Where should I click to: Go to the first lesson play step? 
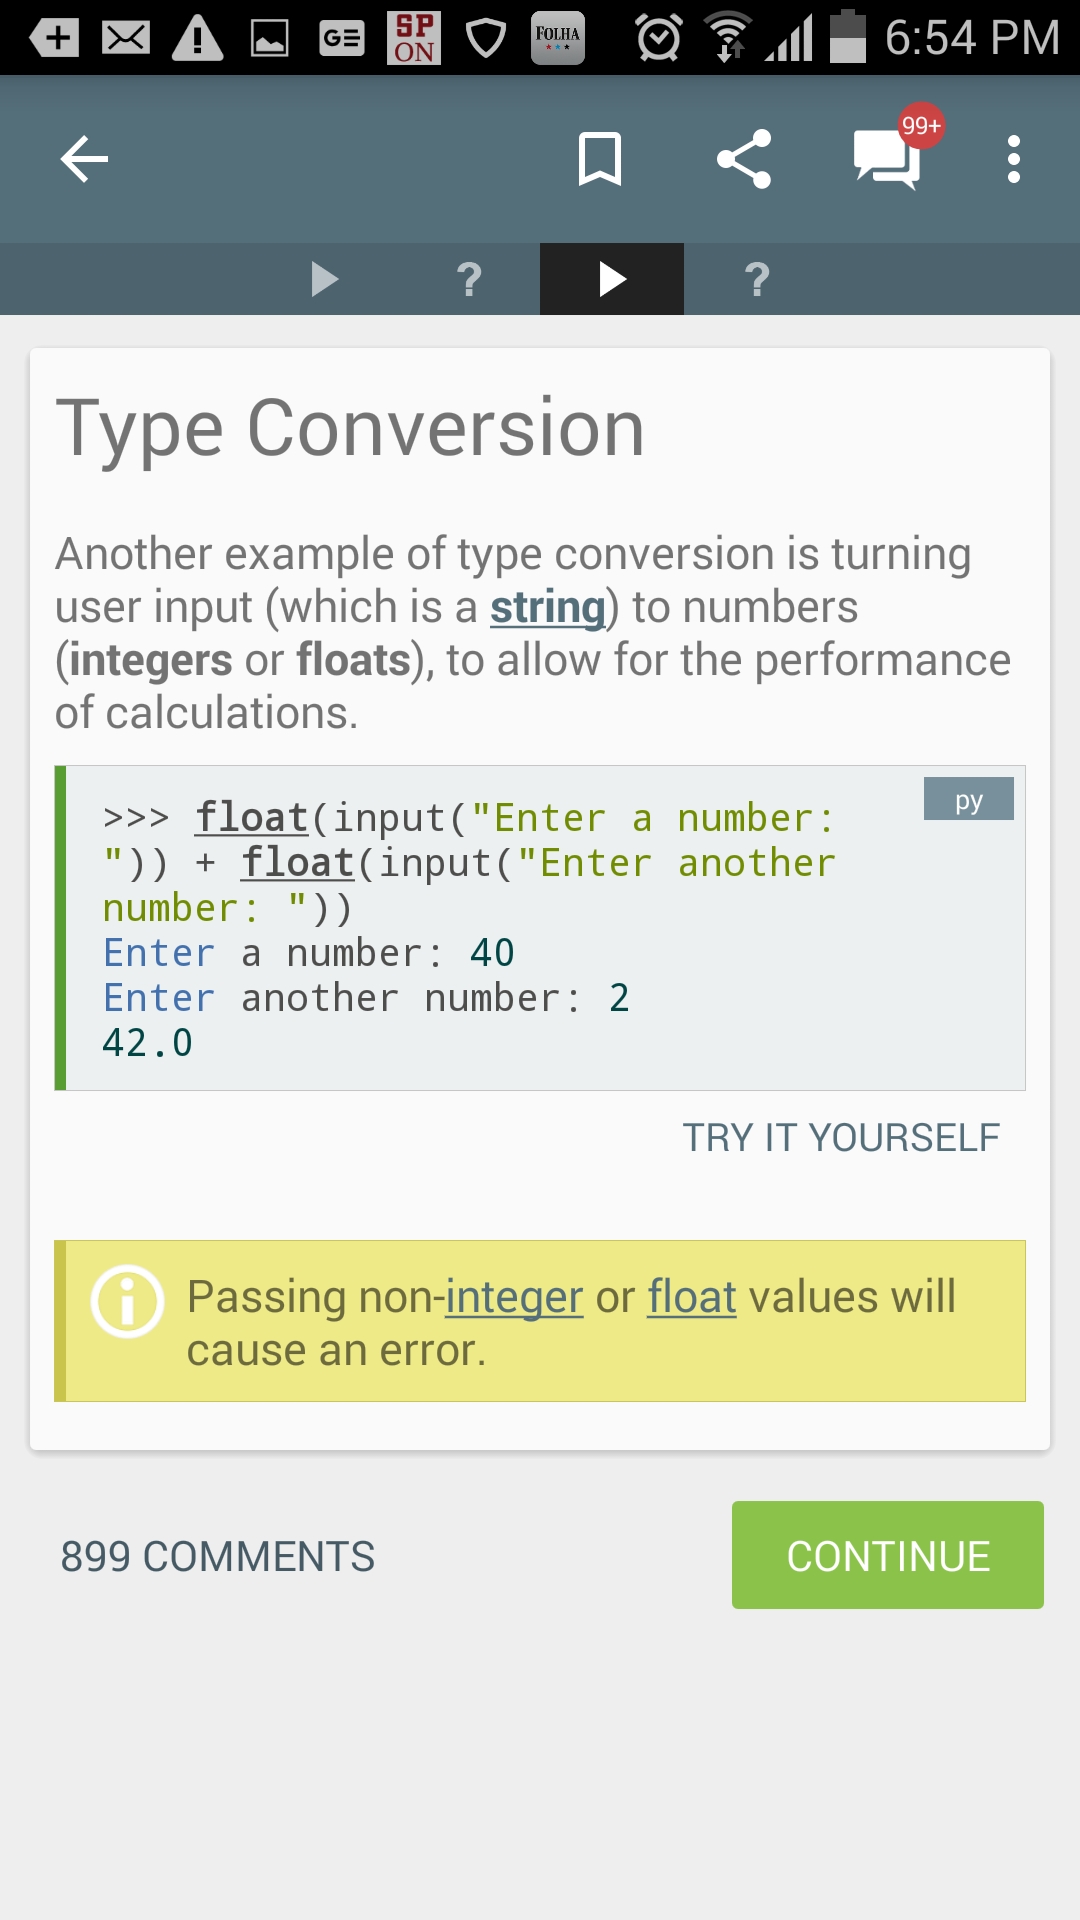click(324, 280)
